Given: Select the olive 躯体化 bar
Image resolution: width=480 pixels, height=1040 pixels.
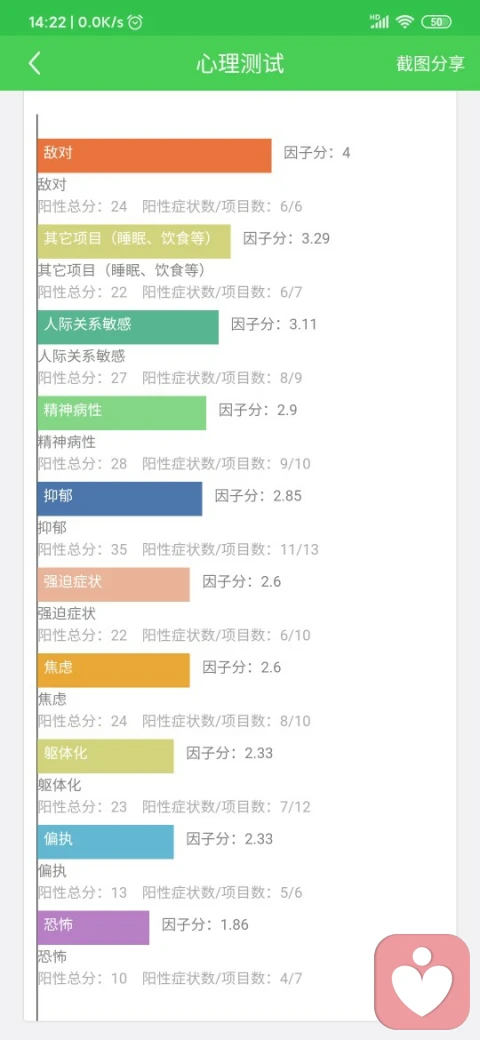Looking at the screenshot, I should (105, 756).
